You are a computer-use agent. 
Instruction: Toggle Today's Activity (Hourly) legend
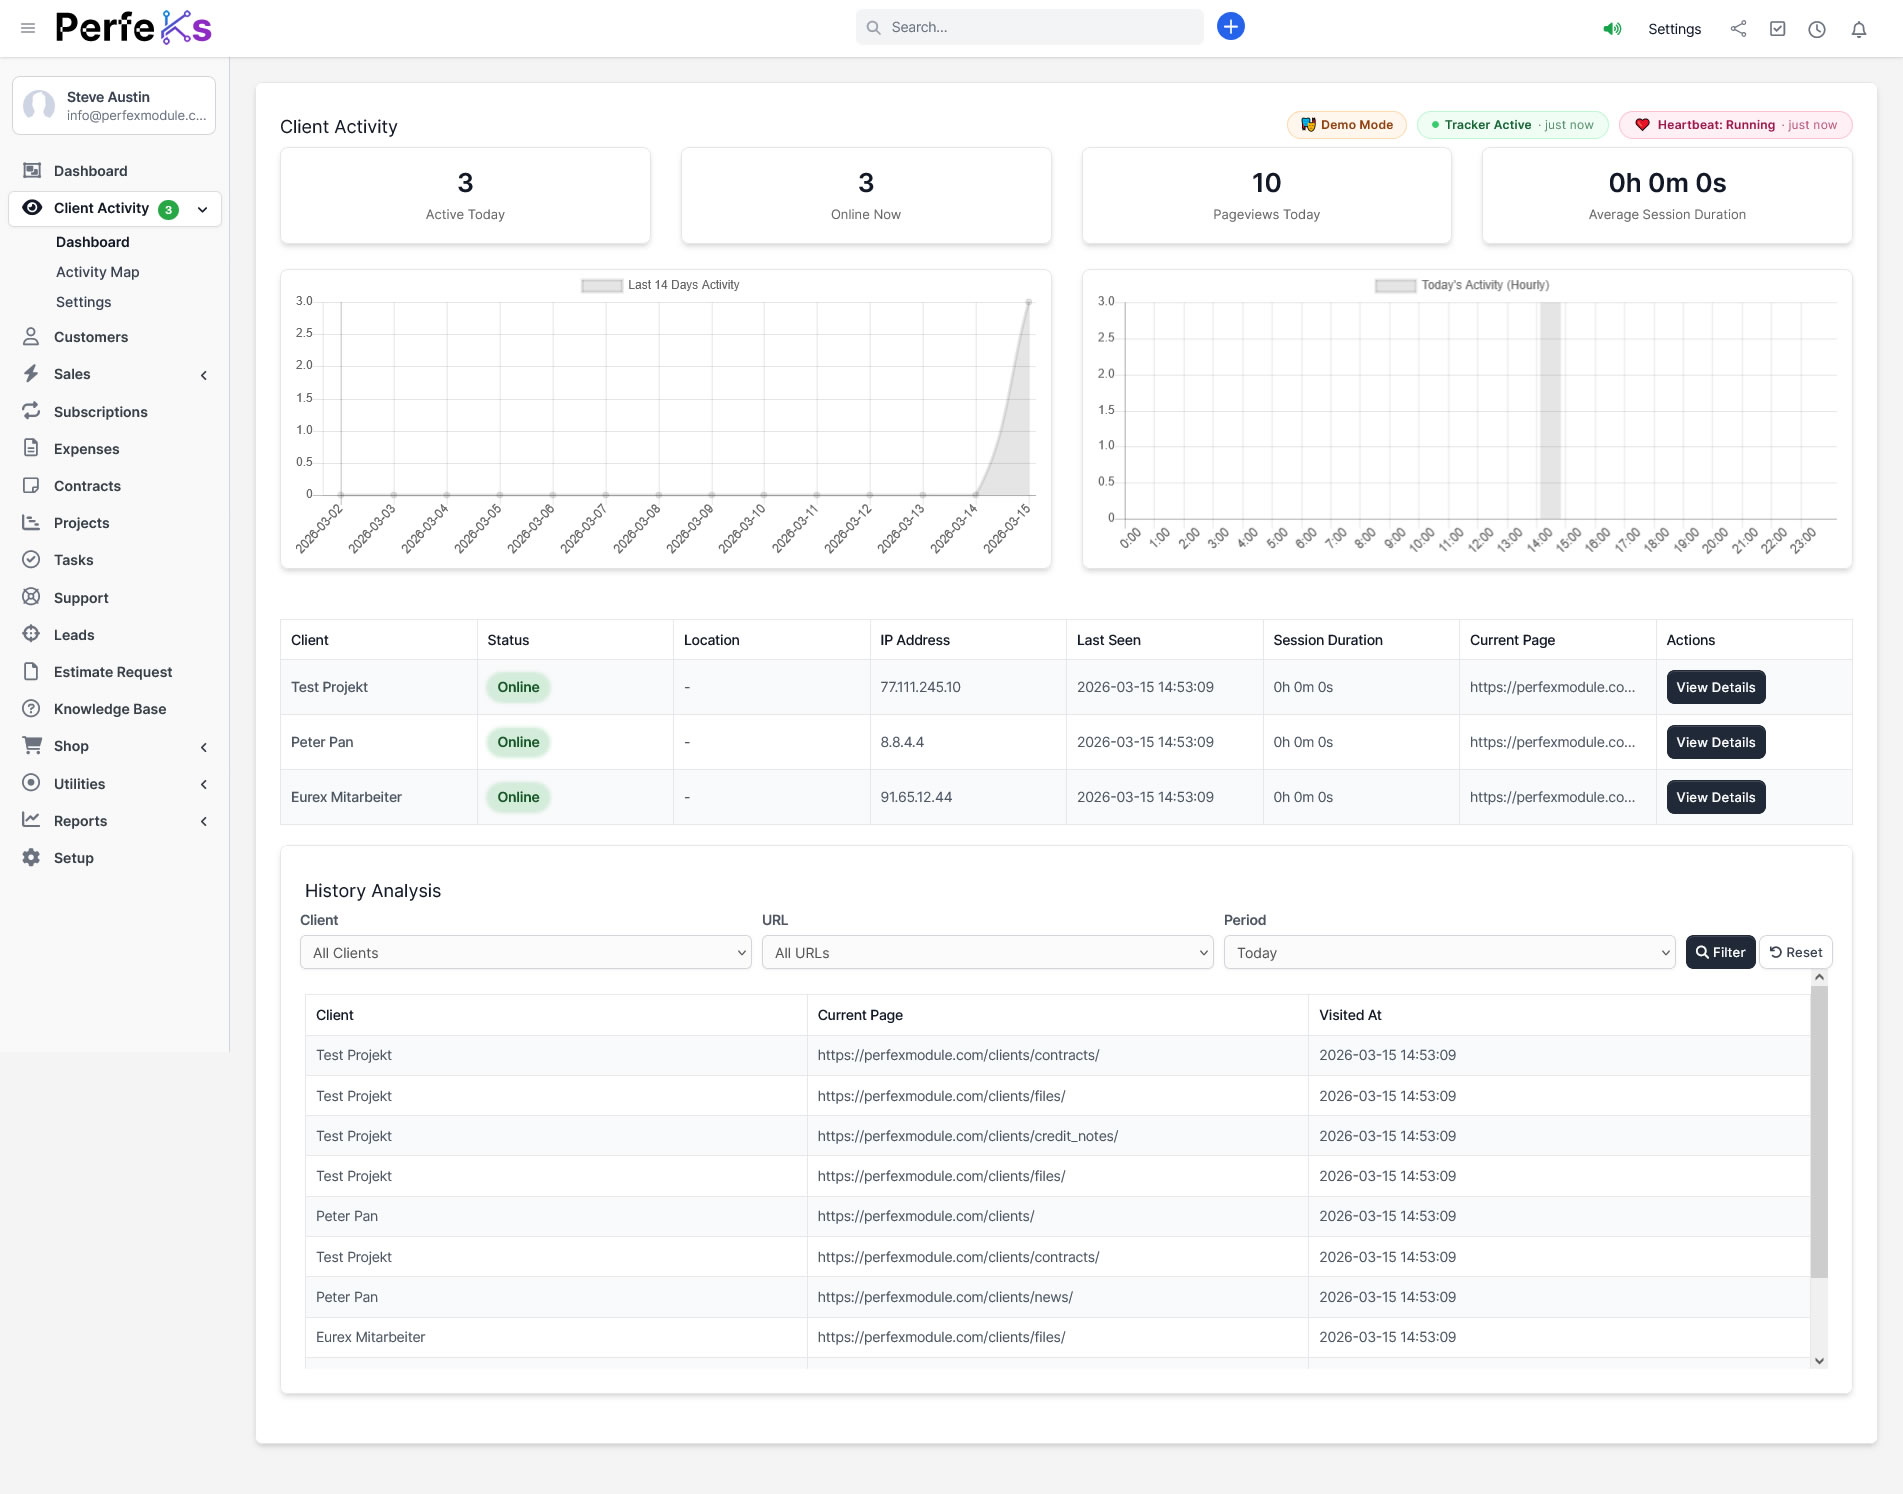1462,285
